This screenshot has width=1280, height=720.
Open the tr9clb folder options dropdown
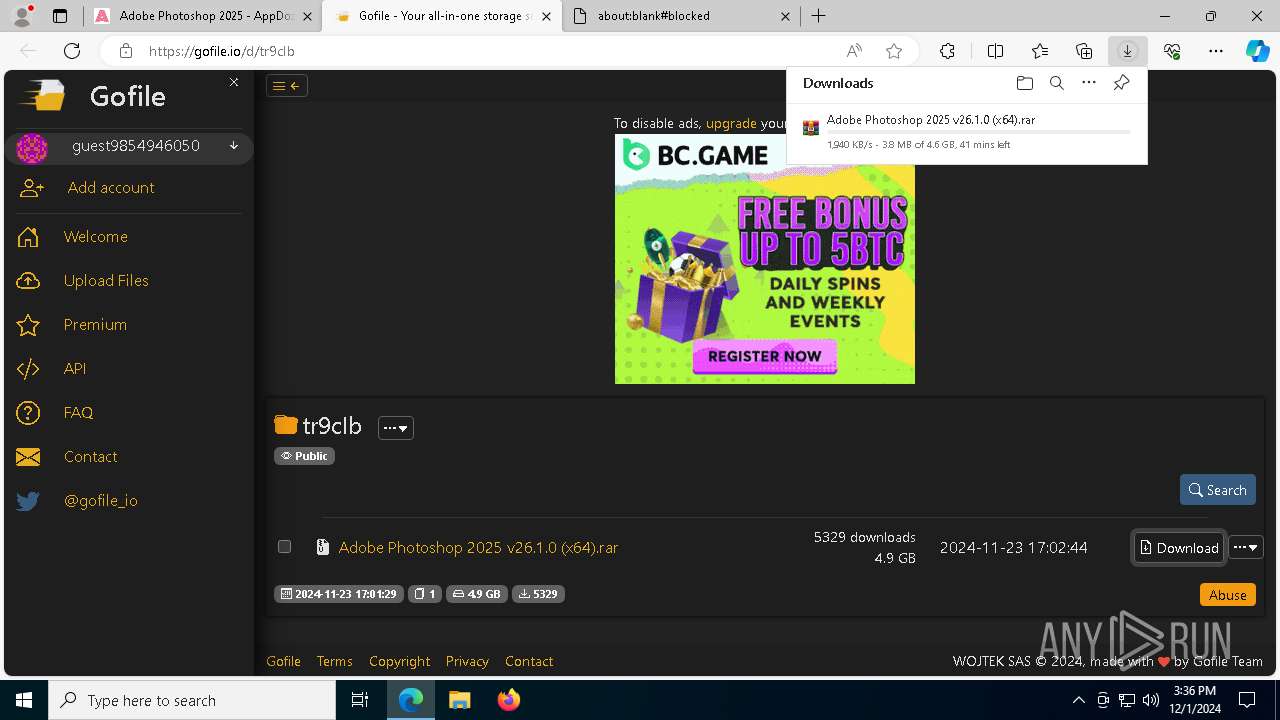click(x=396, y=428)
